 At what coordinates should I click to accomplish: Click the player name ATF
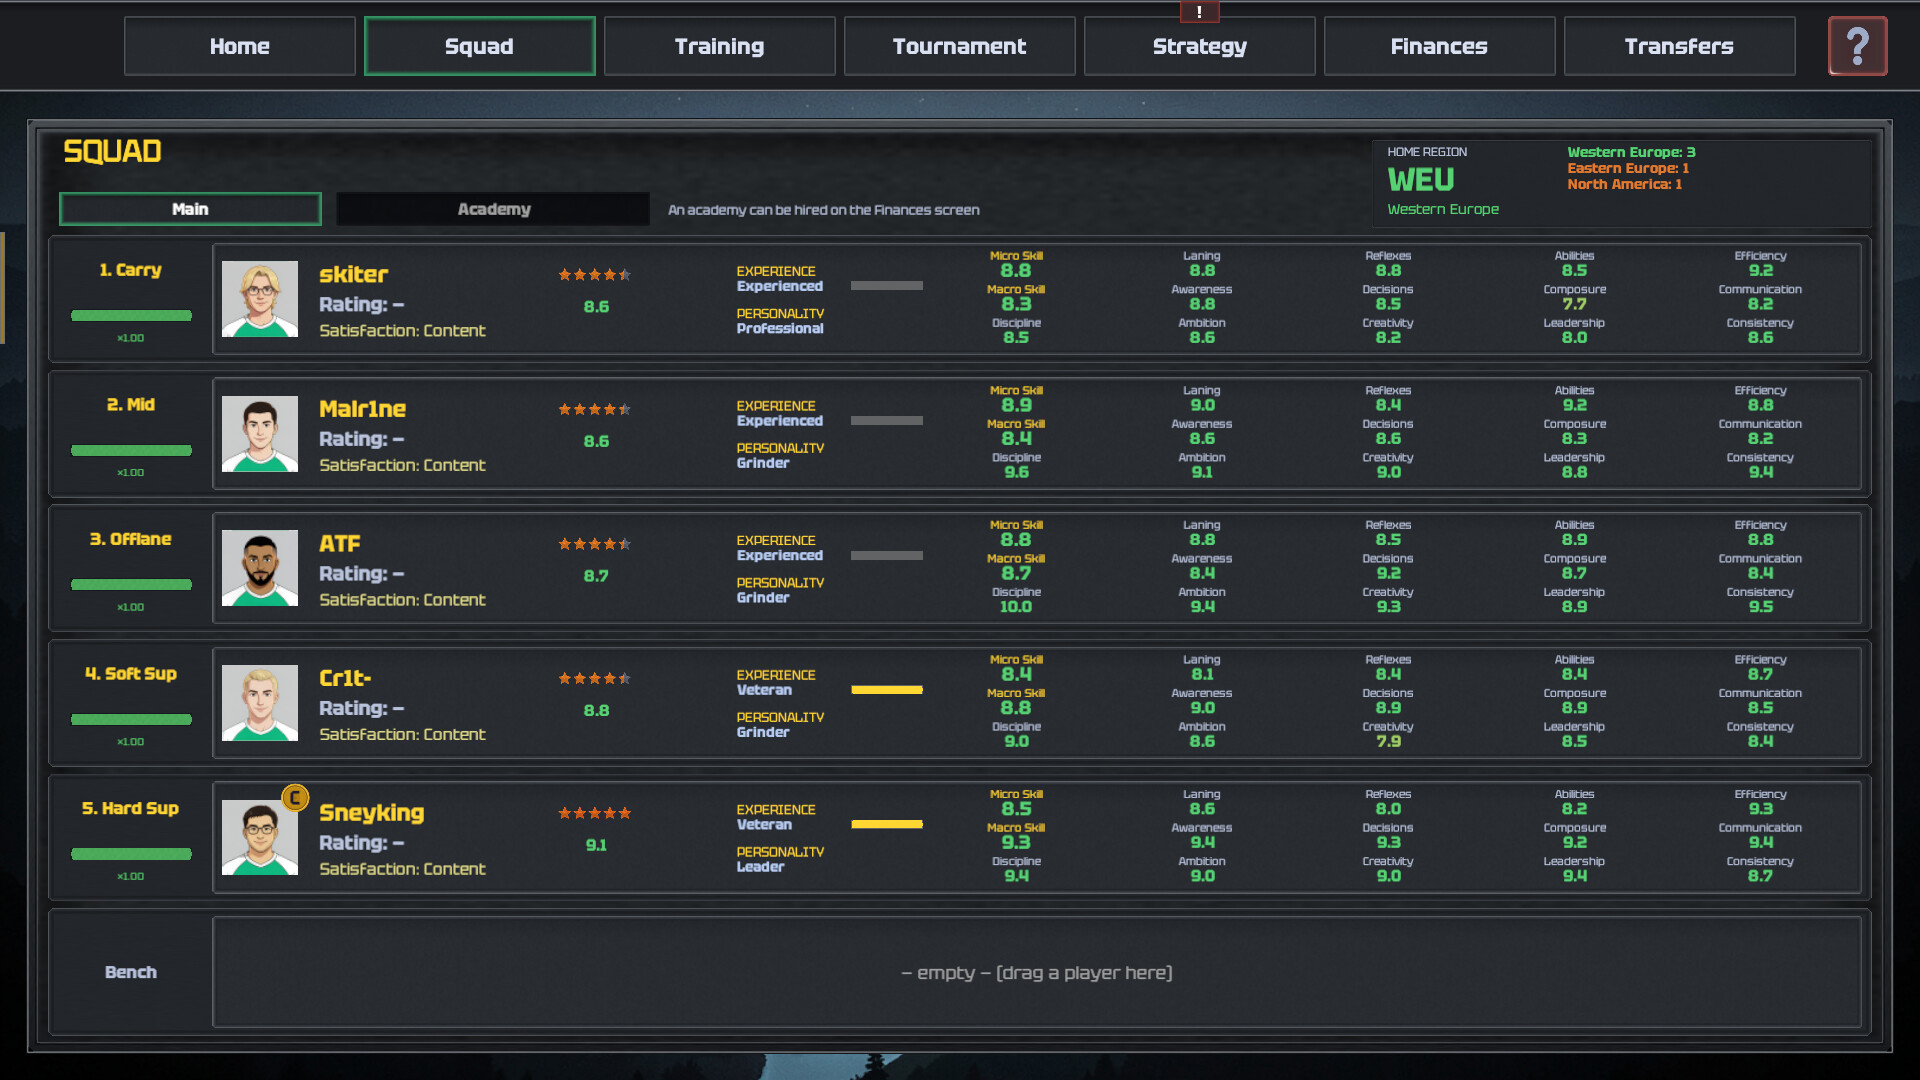[x=340, y=544]
